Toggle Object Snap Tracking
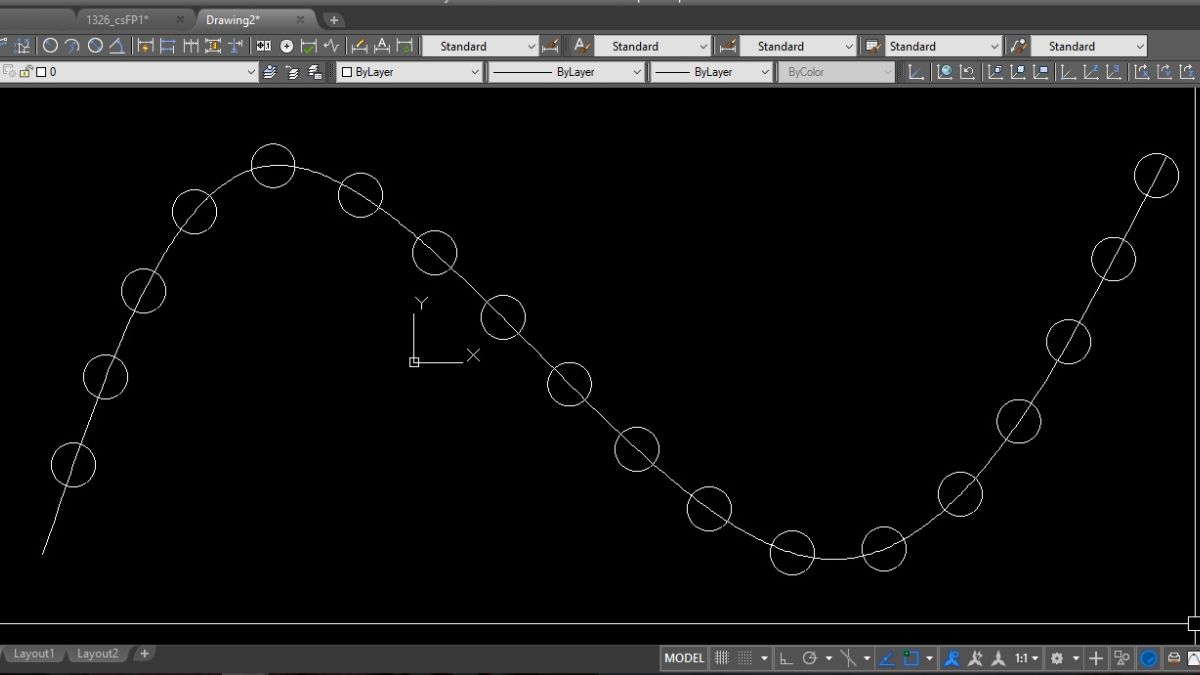This screenshot has width=1200, height=675. click(x=886, y=658)
